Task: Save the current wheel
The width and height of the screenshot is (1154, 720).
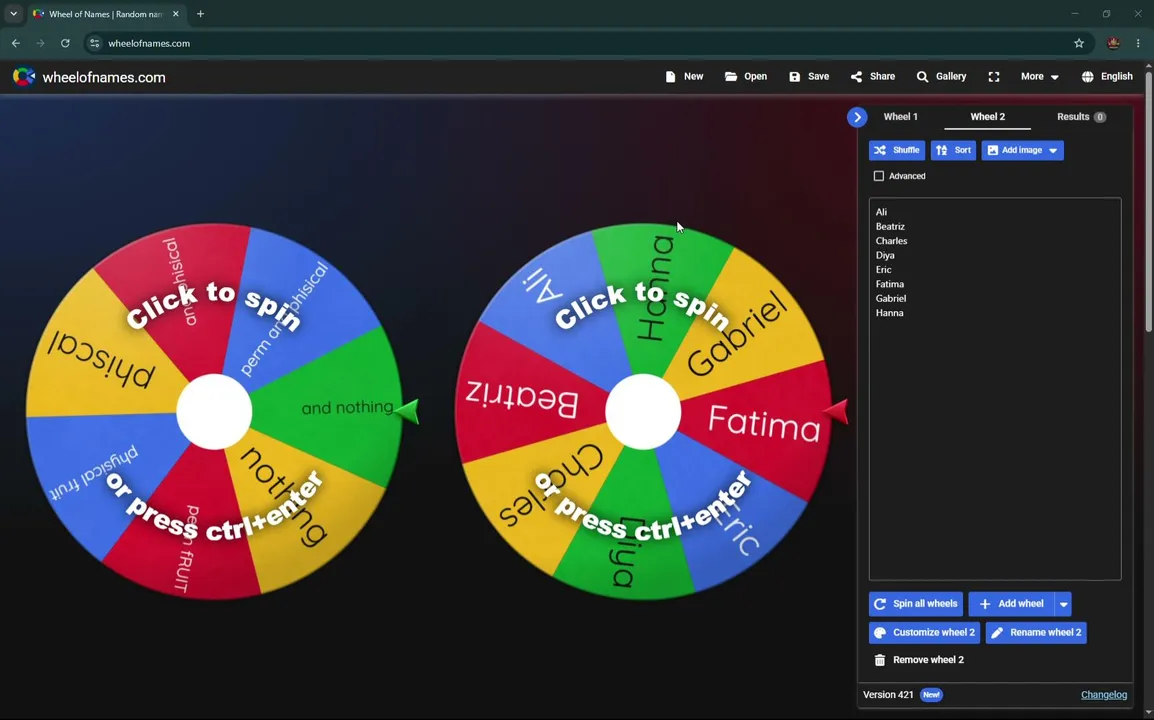Action: tap(809, 77)
